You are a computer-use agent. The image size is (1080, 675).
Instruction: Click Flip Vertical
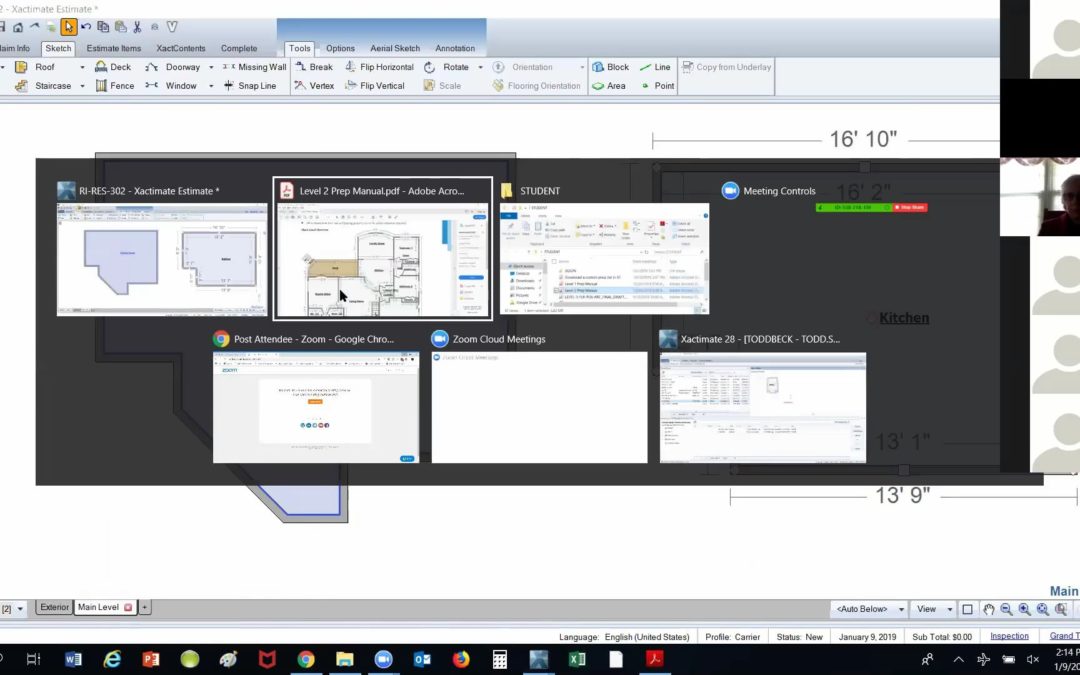click(x=375, y=85)
